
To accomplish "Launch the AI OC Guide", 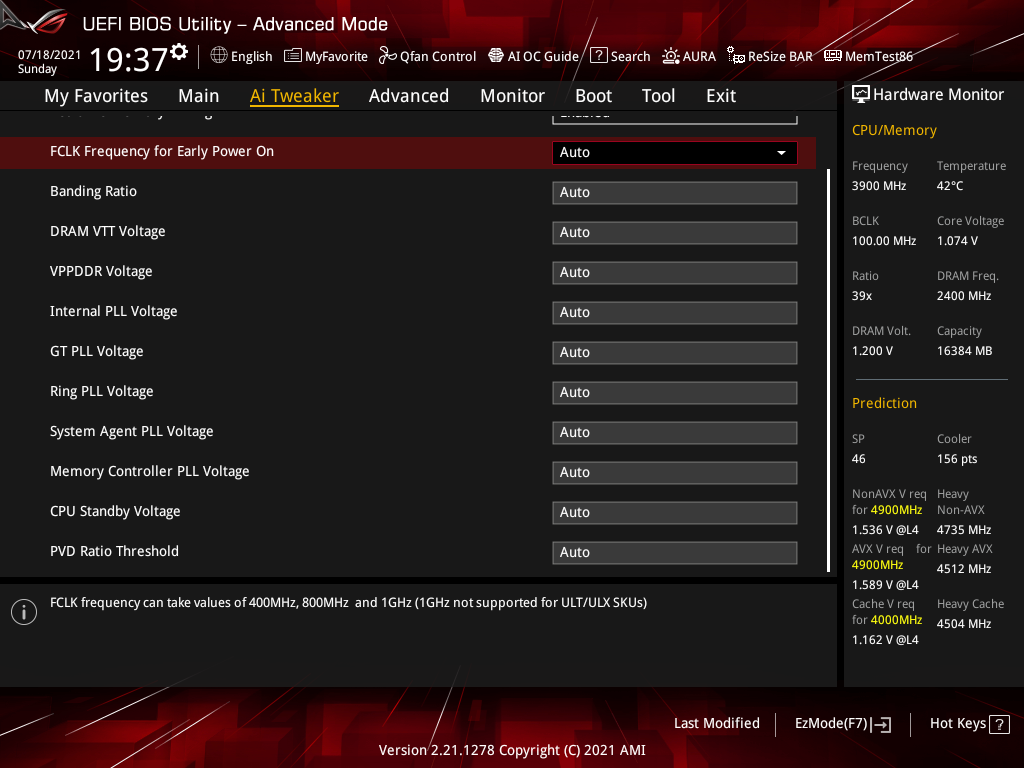I will coord(533,56).
